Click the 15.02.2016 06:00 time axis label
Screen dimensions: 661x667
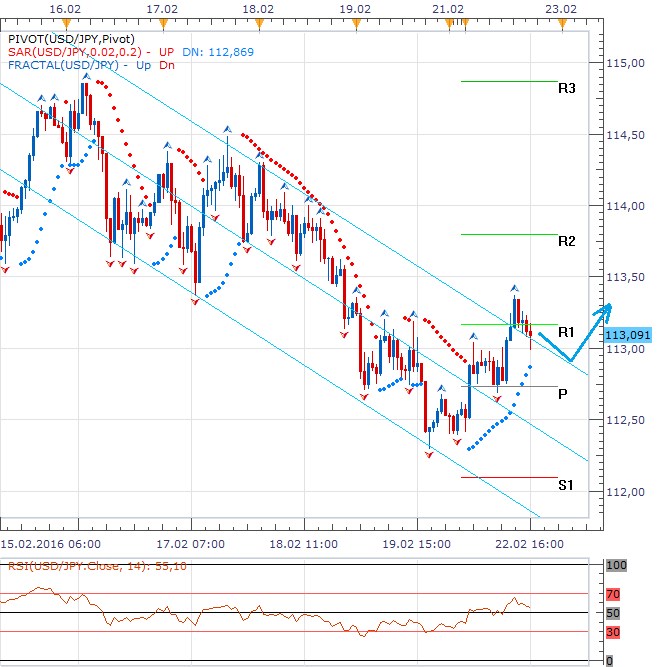50,544
